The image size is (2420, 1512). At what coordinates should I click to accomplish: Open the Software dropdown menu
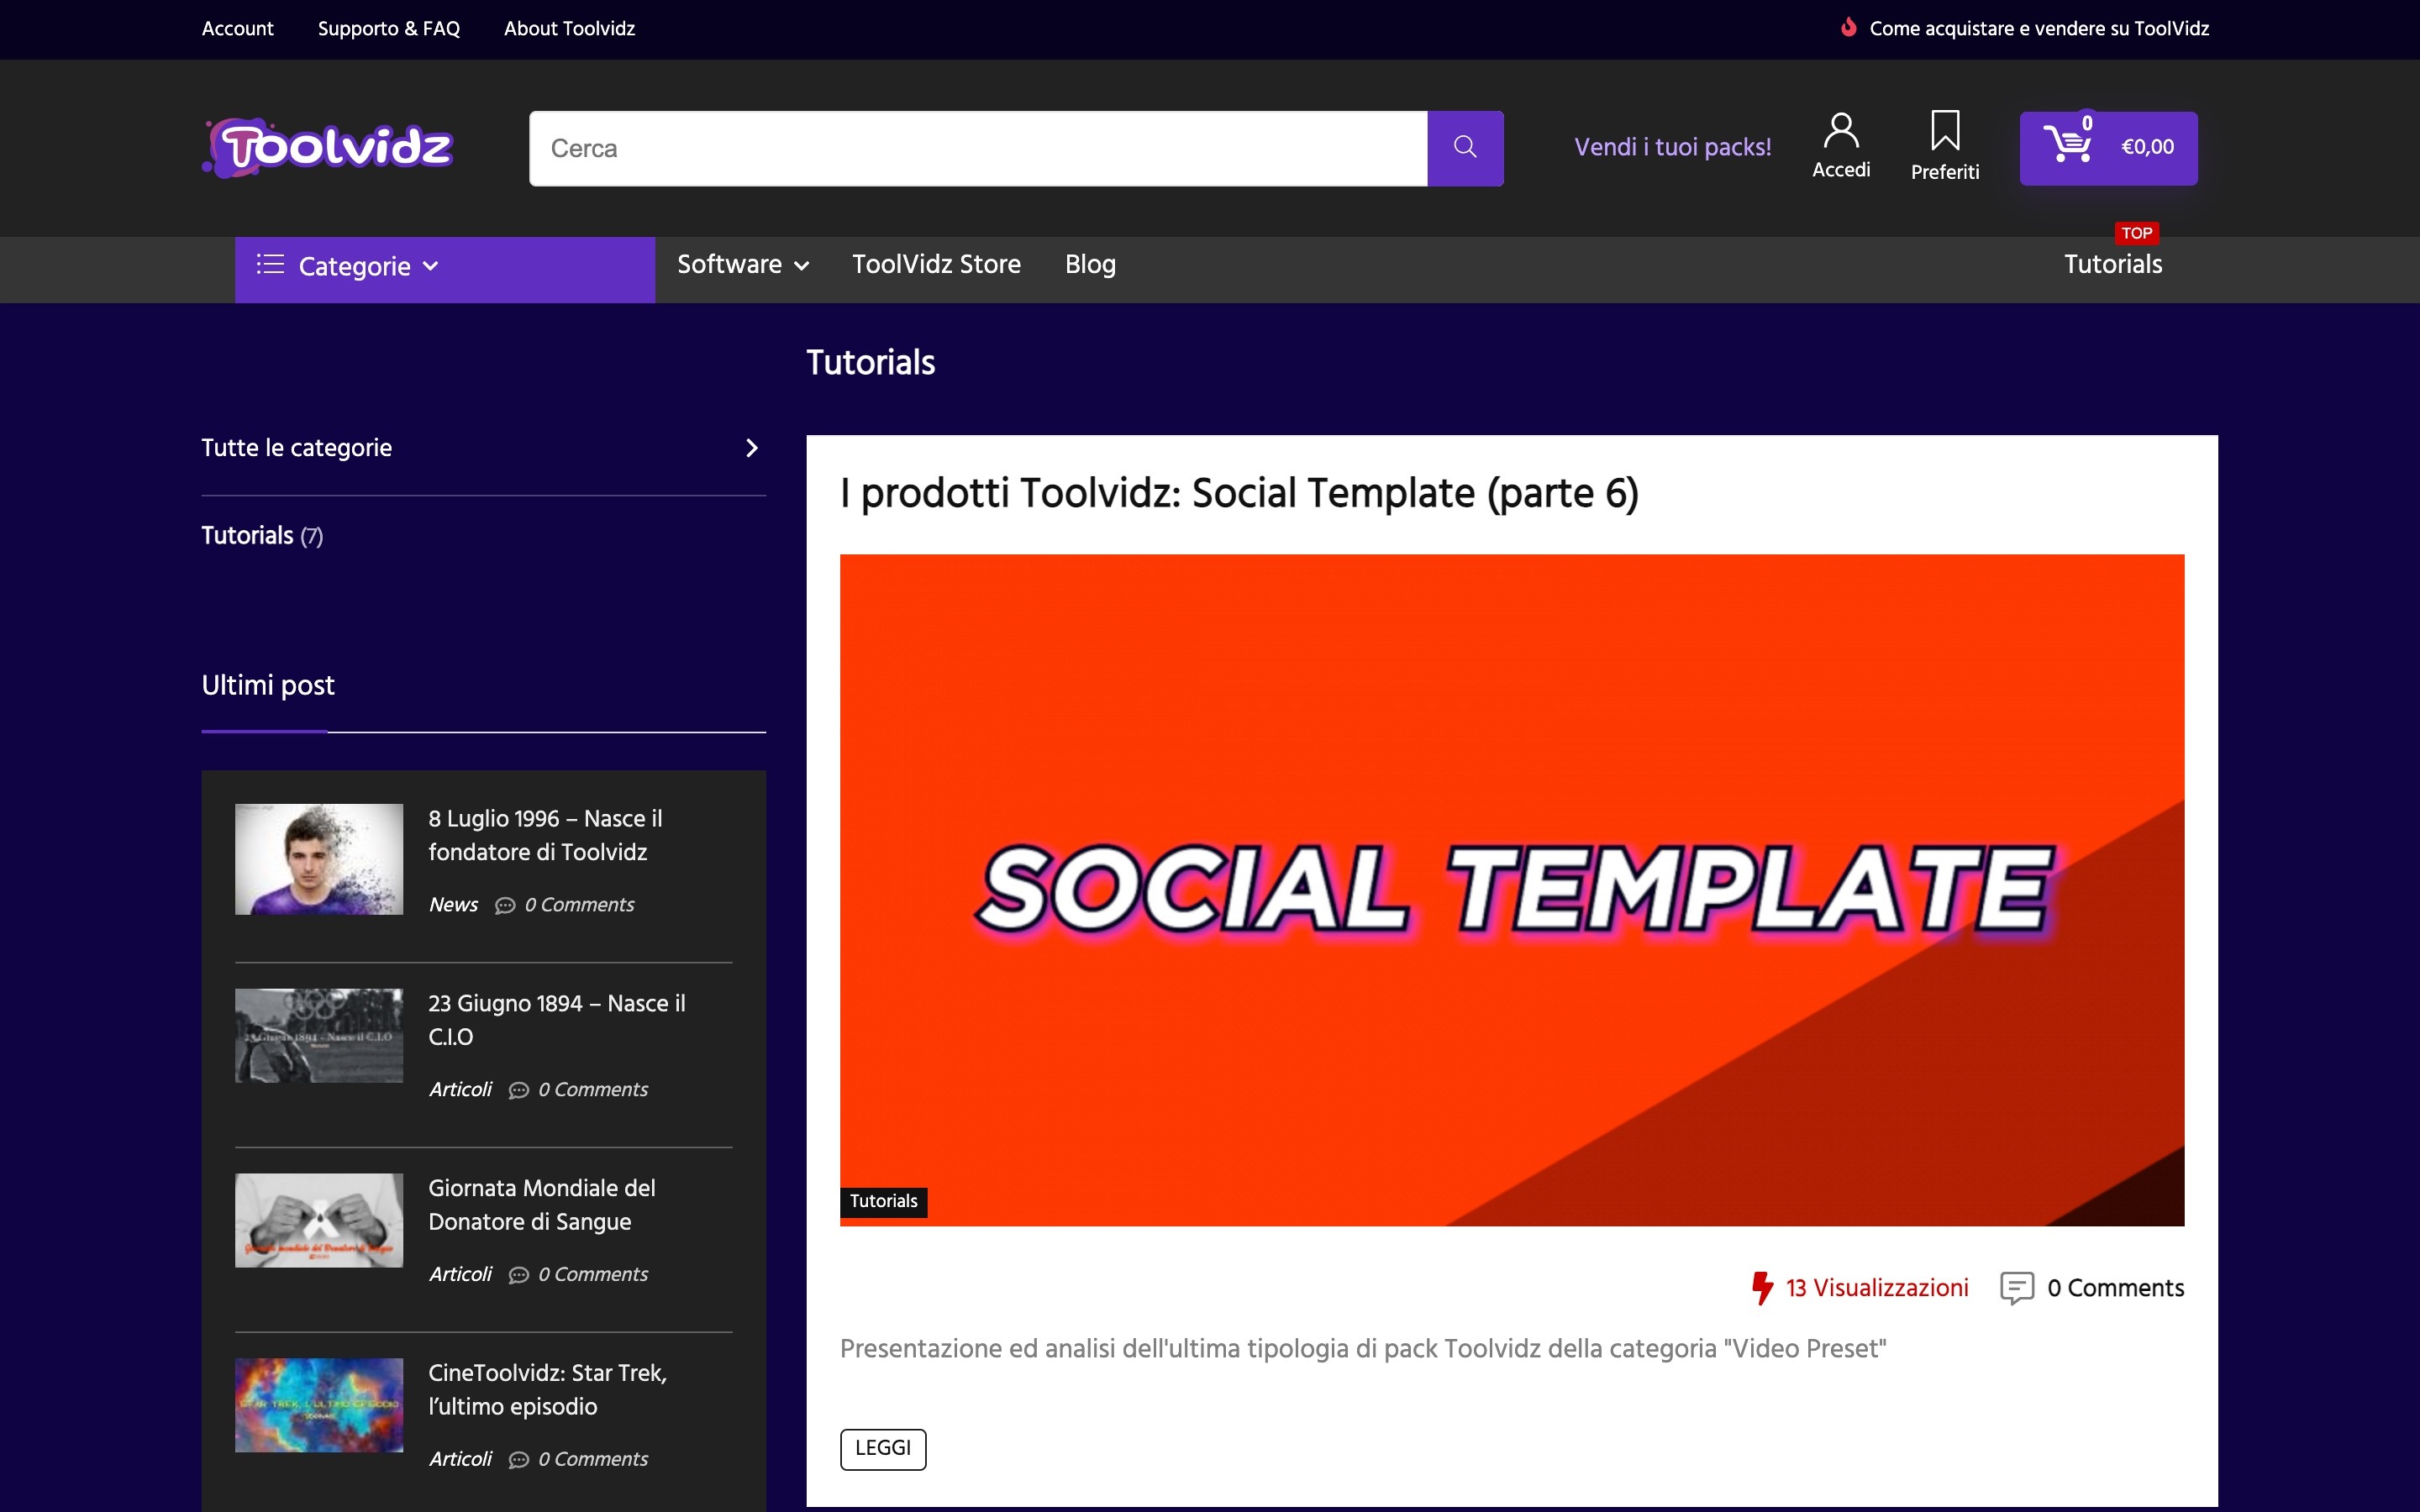pyautogui.click(x=743, y=265)
